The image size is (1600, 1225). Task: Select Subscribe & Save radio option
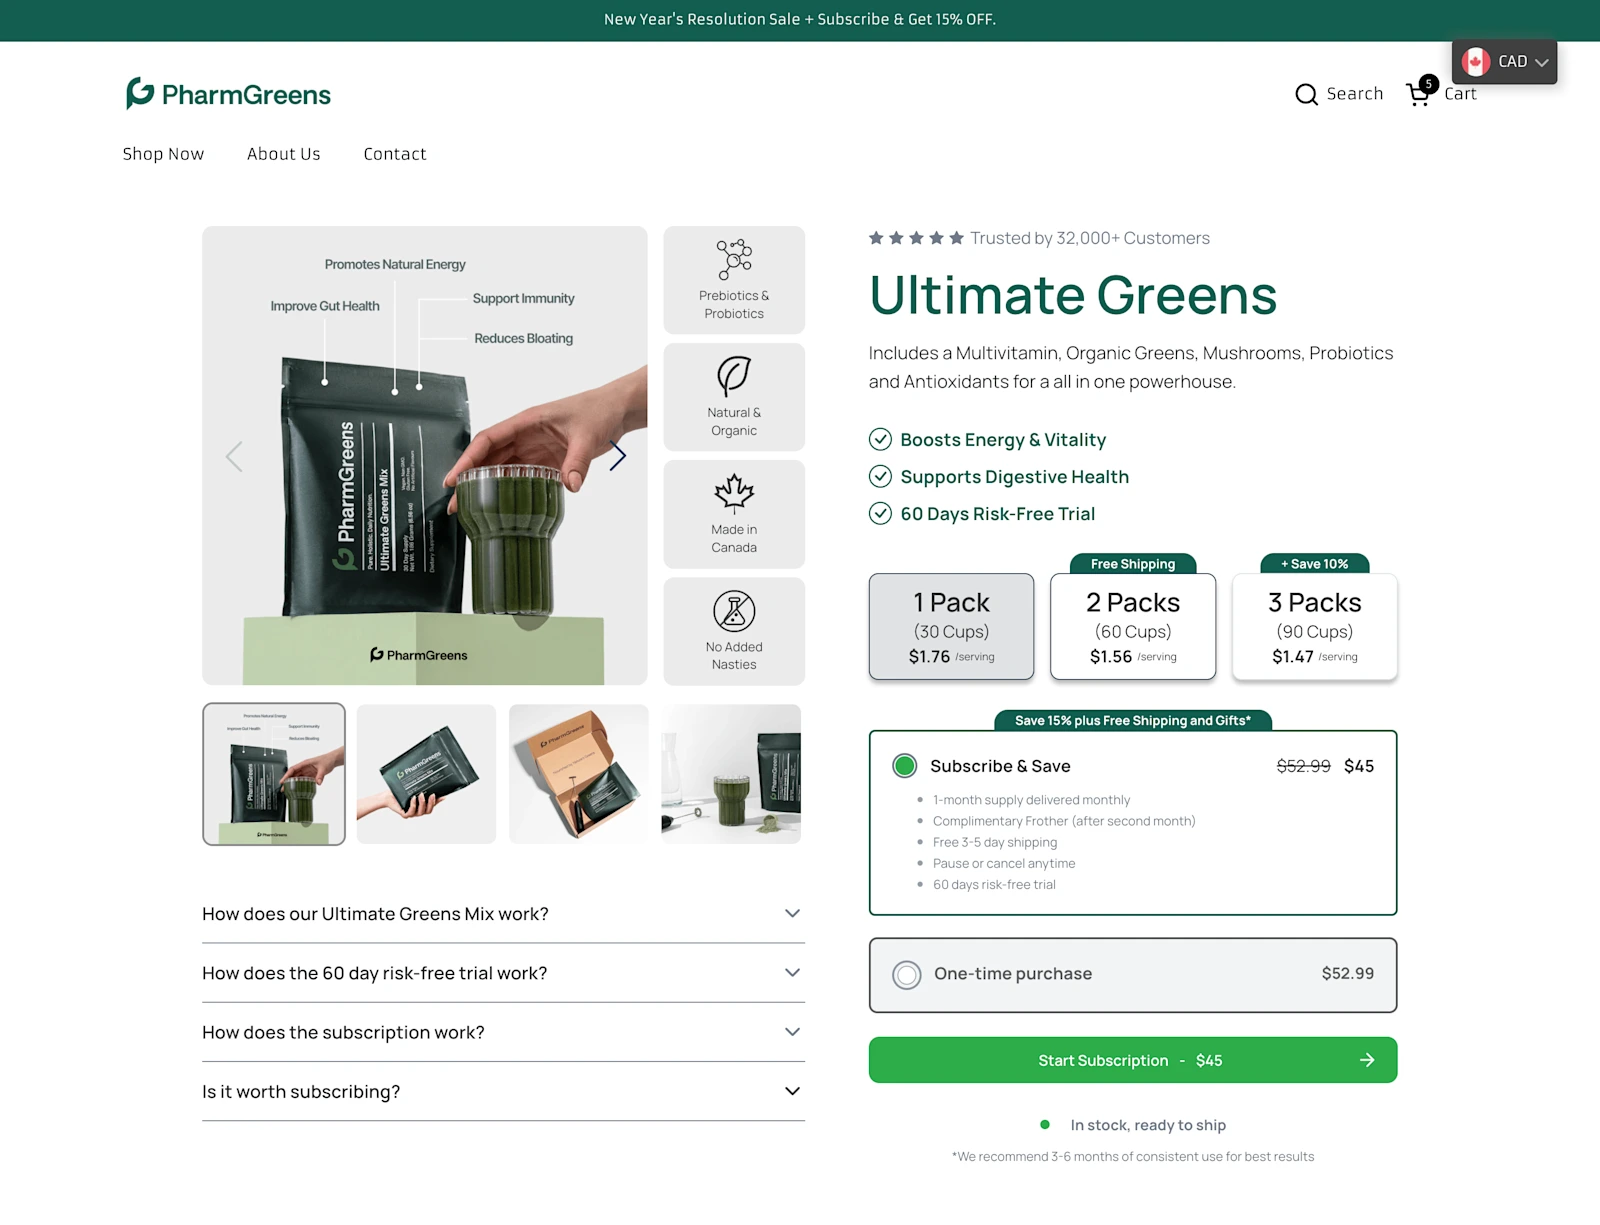tap(905, 766)
